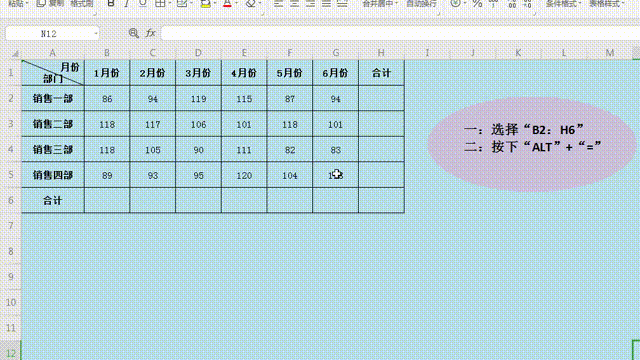Expand the 合并居中 merge dropdown
The height and width of the screenshot is (360, 640).
pyautogui.click(x=397, y=3)
